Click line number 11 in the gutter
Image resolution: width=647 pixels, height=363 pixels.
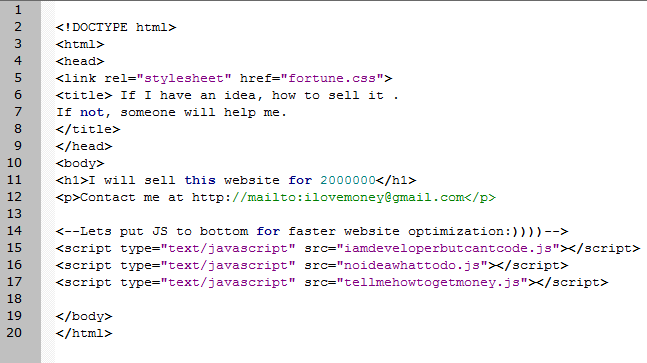[x=14, y=180]
